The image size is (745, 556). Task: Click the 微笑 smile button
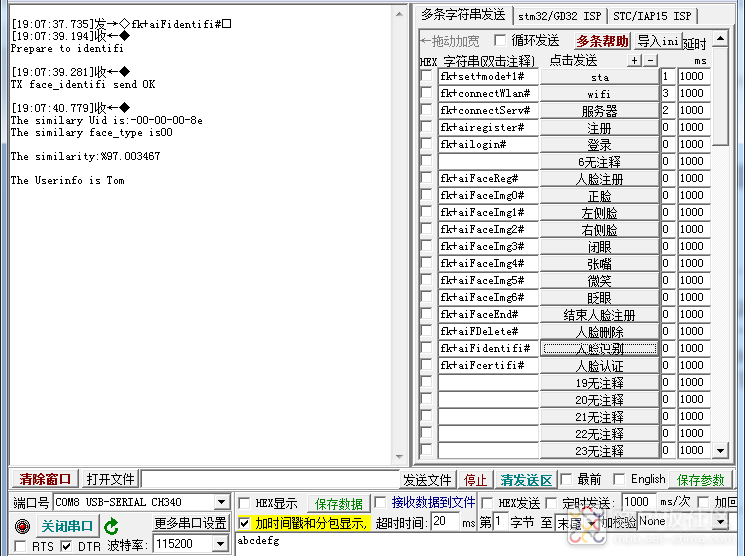[599, 281]
